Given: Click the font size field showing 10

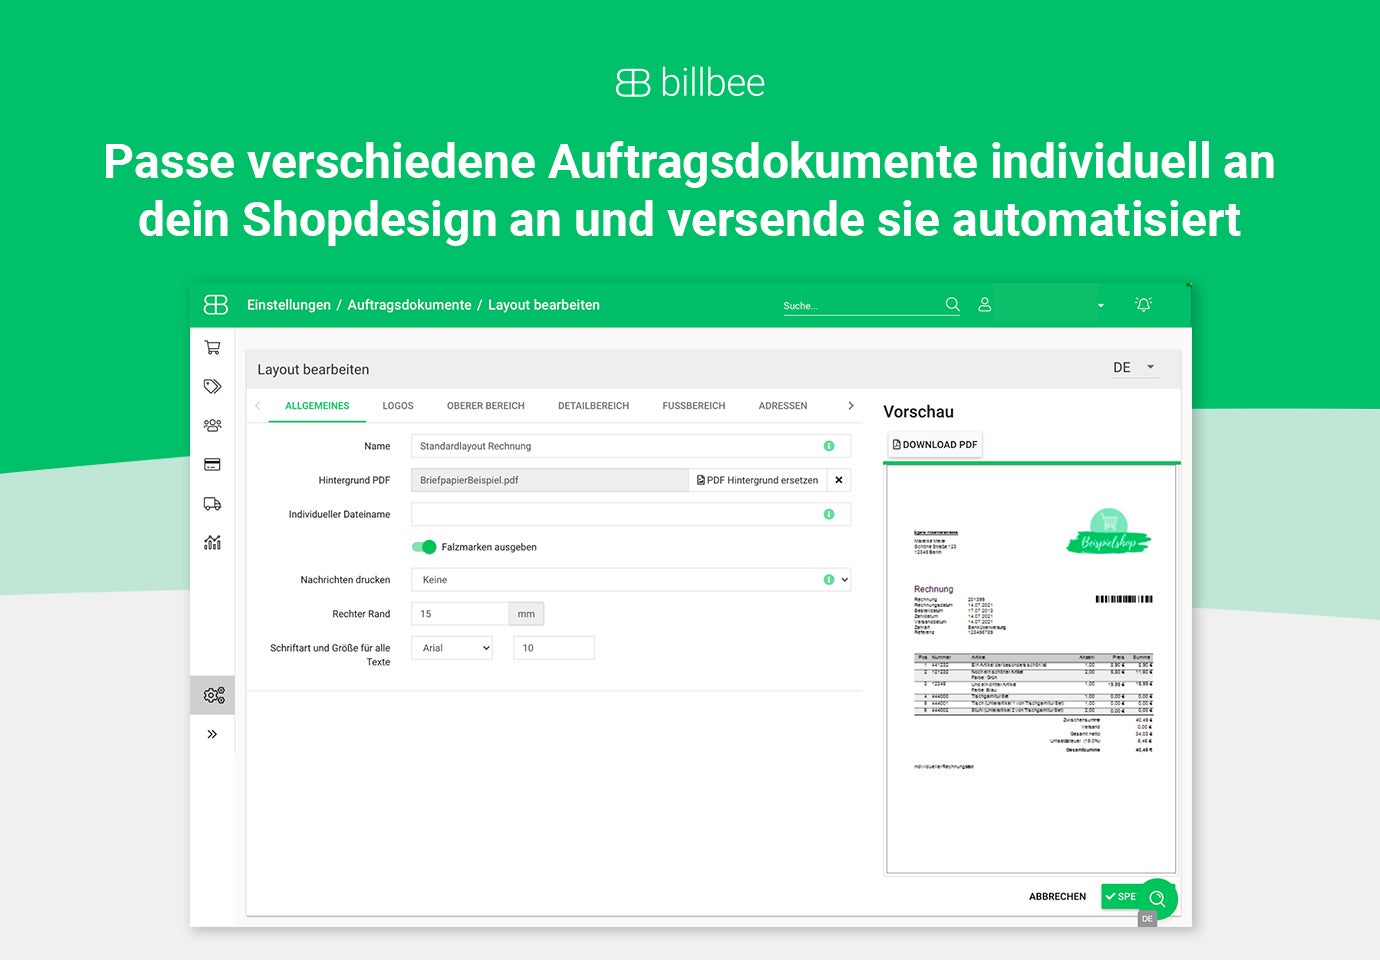Looking at the screenshot, I should click(x=554, y=648).
